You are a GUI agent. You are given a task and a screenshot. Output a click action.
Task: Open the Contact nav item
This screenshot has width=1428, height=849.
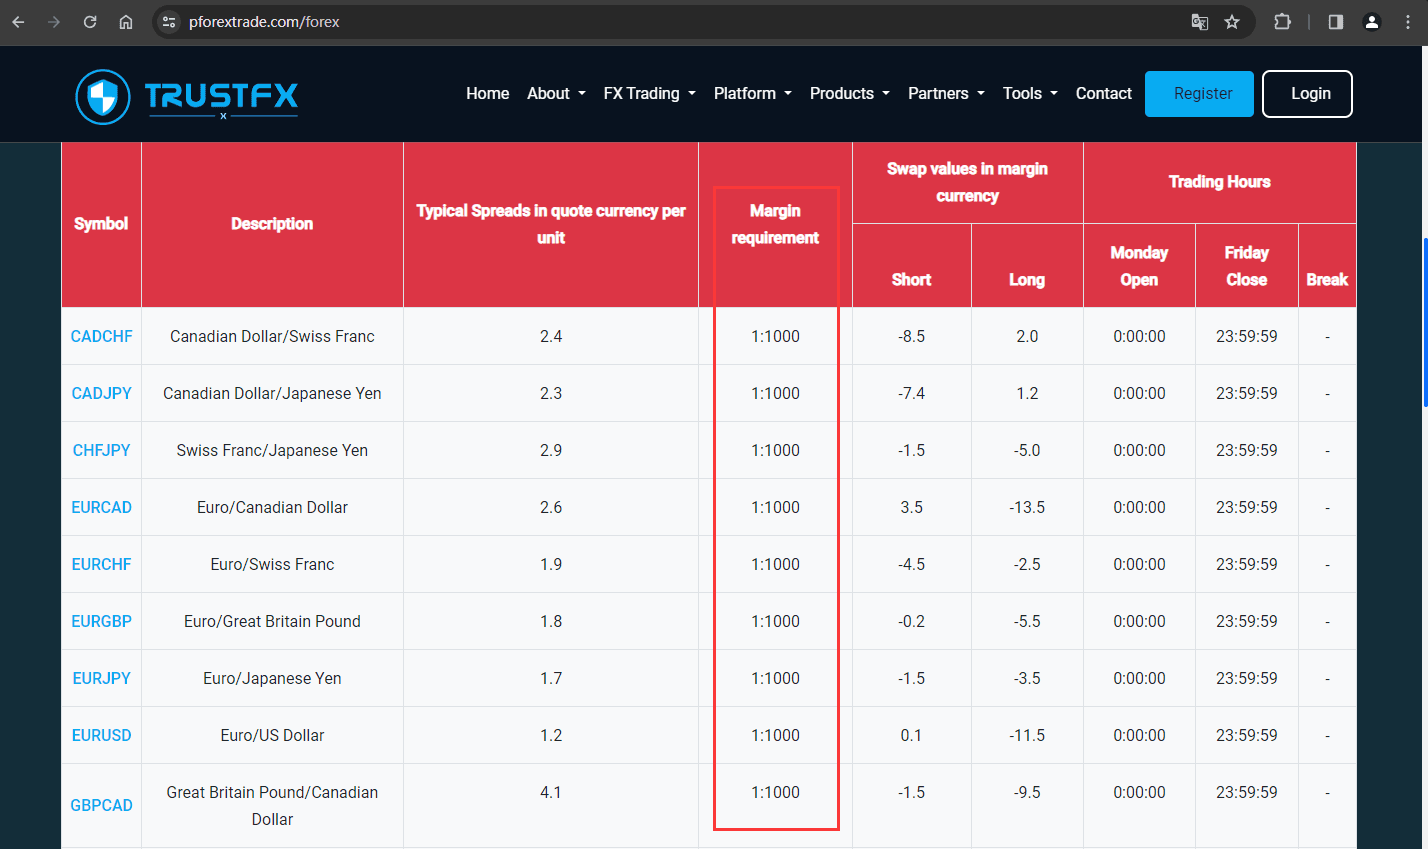[1104, 93]
